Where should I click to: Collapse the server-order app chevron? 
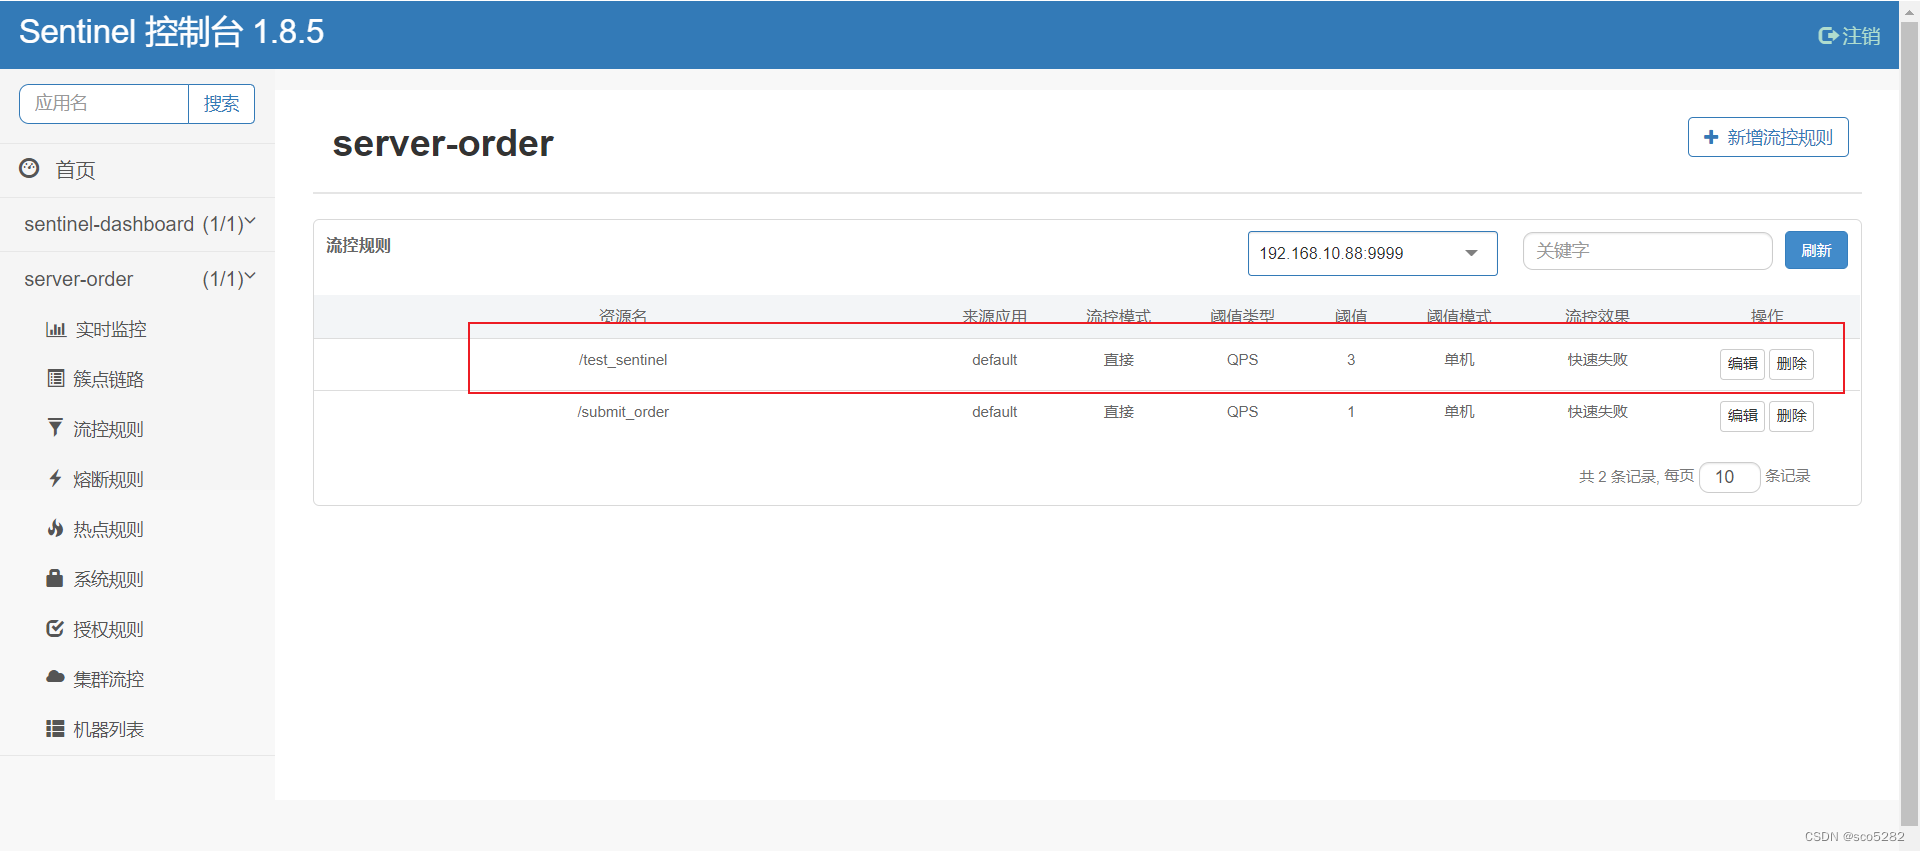click(250, 276)
